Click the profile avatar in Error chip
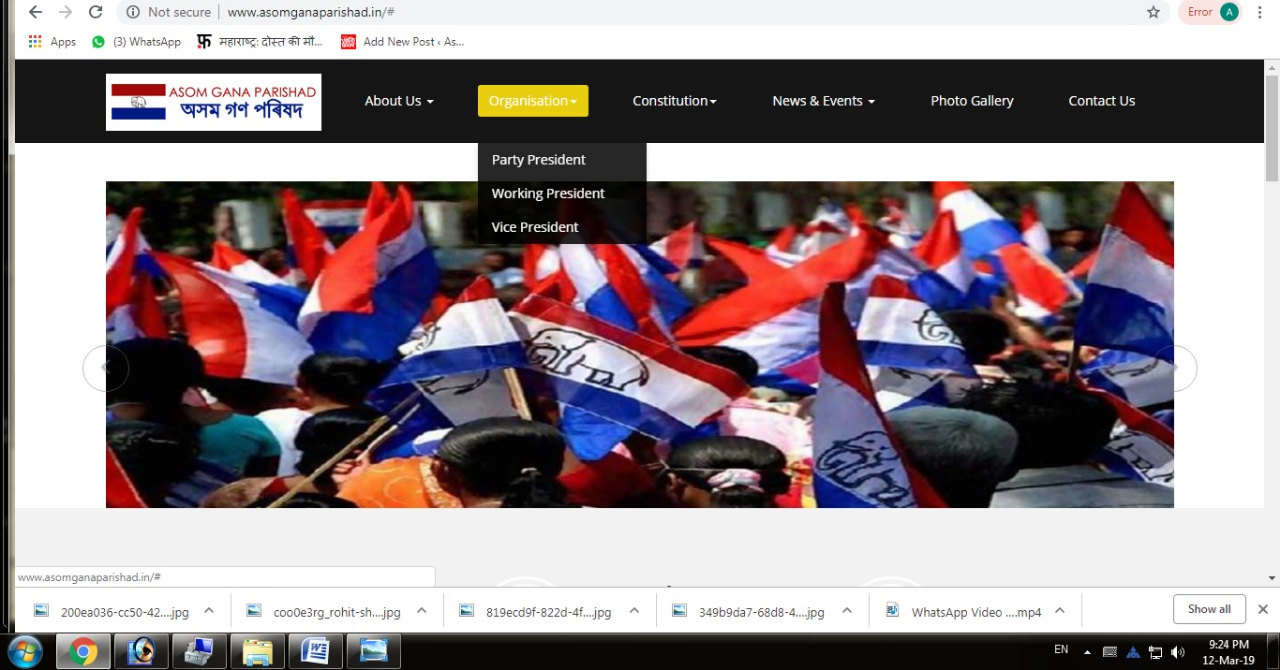Screen dimensions: 1280x670 coord(1229,12)
